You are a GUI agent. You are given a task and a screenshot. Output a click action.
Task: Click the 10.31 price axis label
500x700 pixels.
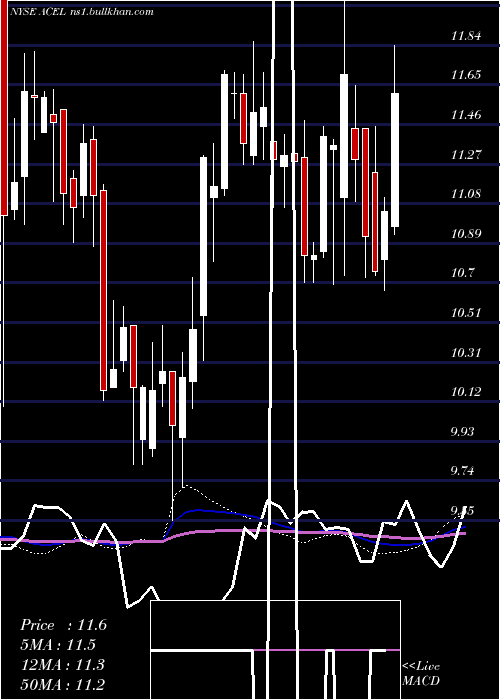pos(466,353)
